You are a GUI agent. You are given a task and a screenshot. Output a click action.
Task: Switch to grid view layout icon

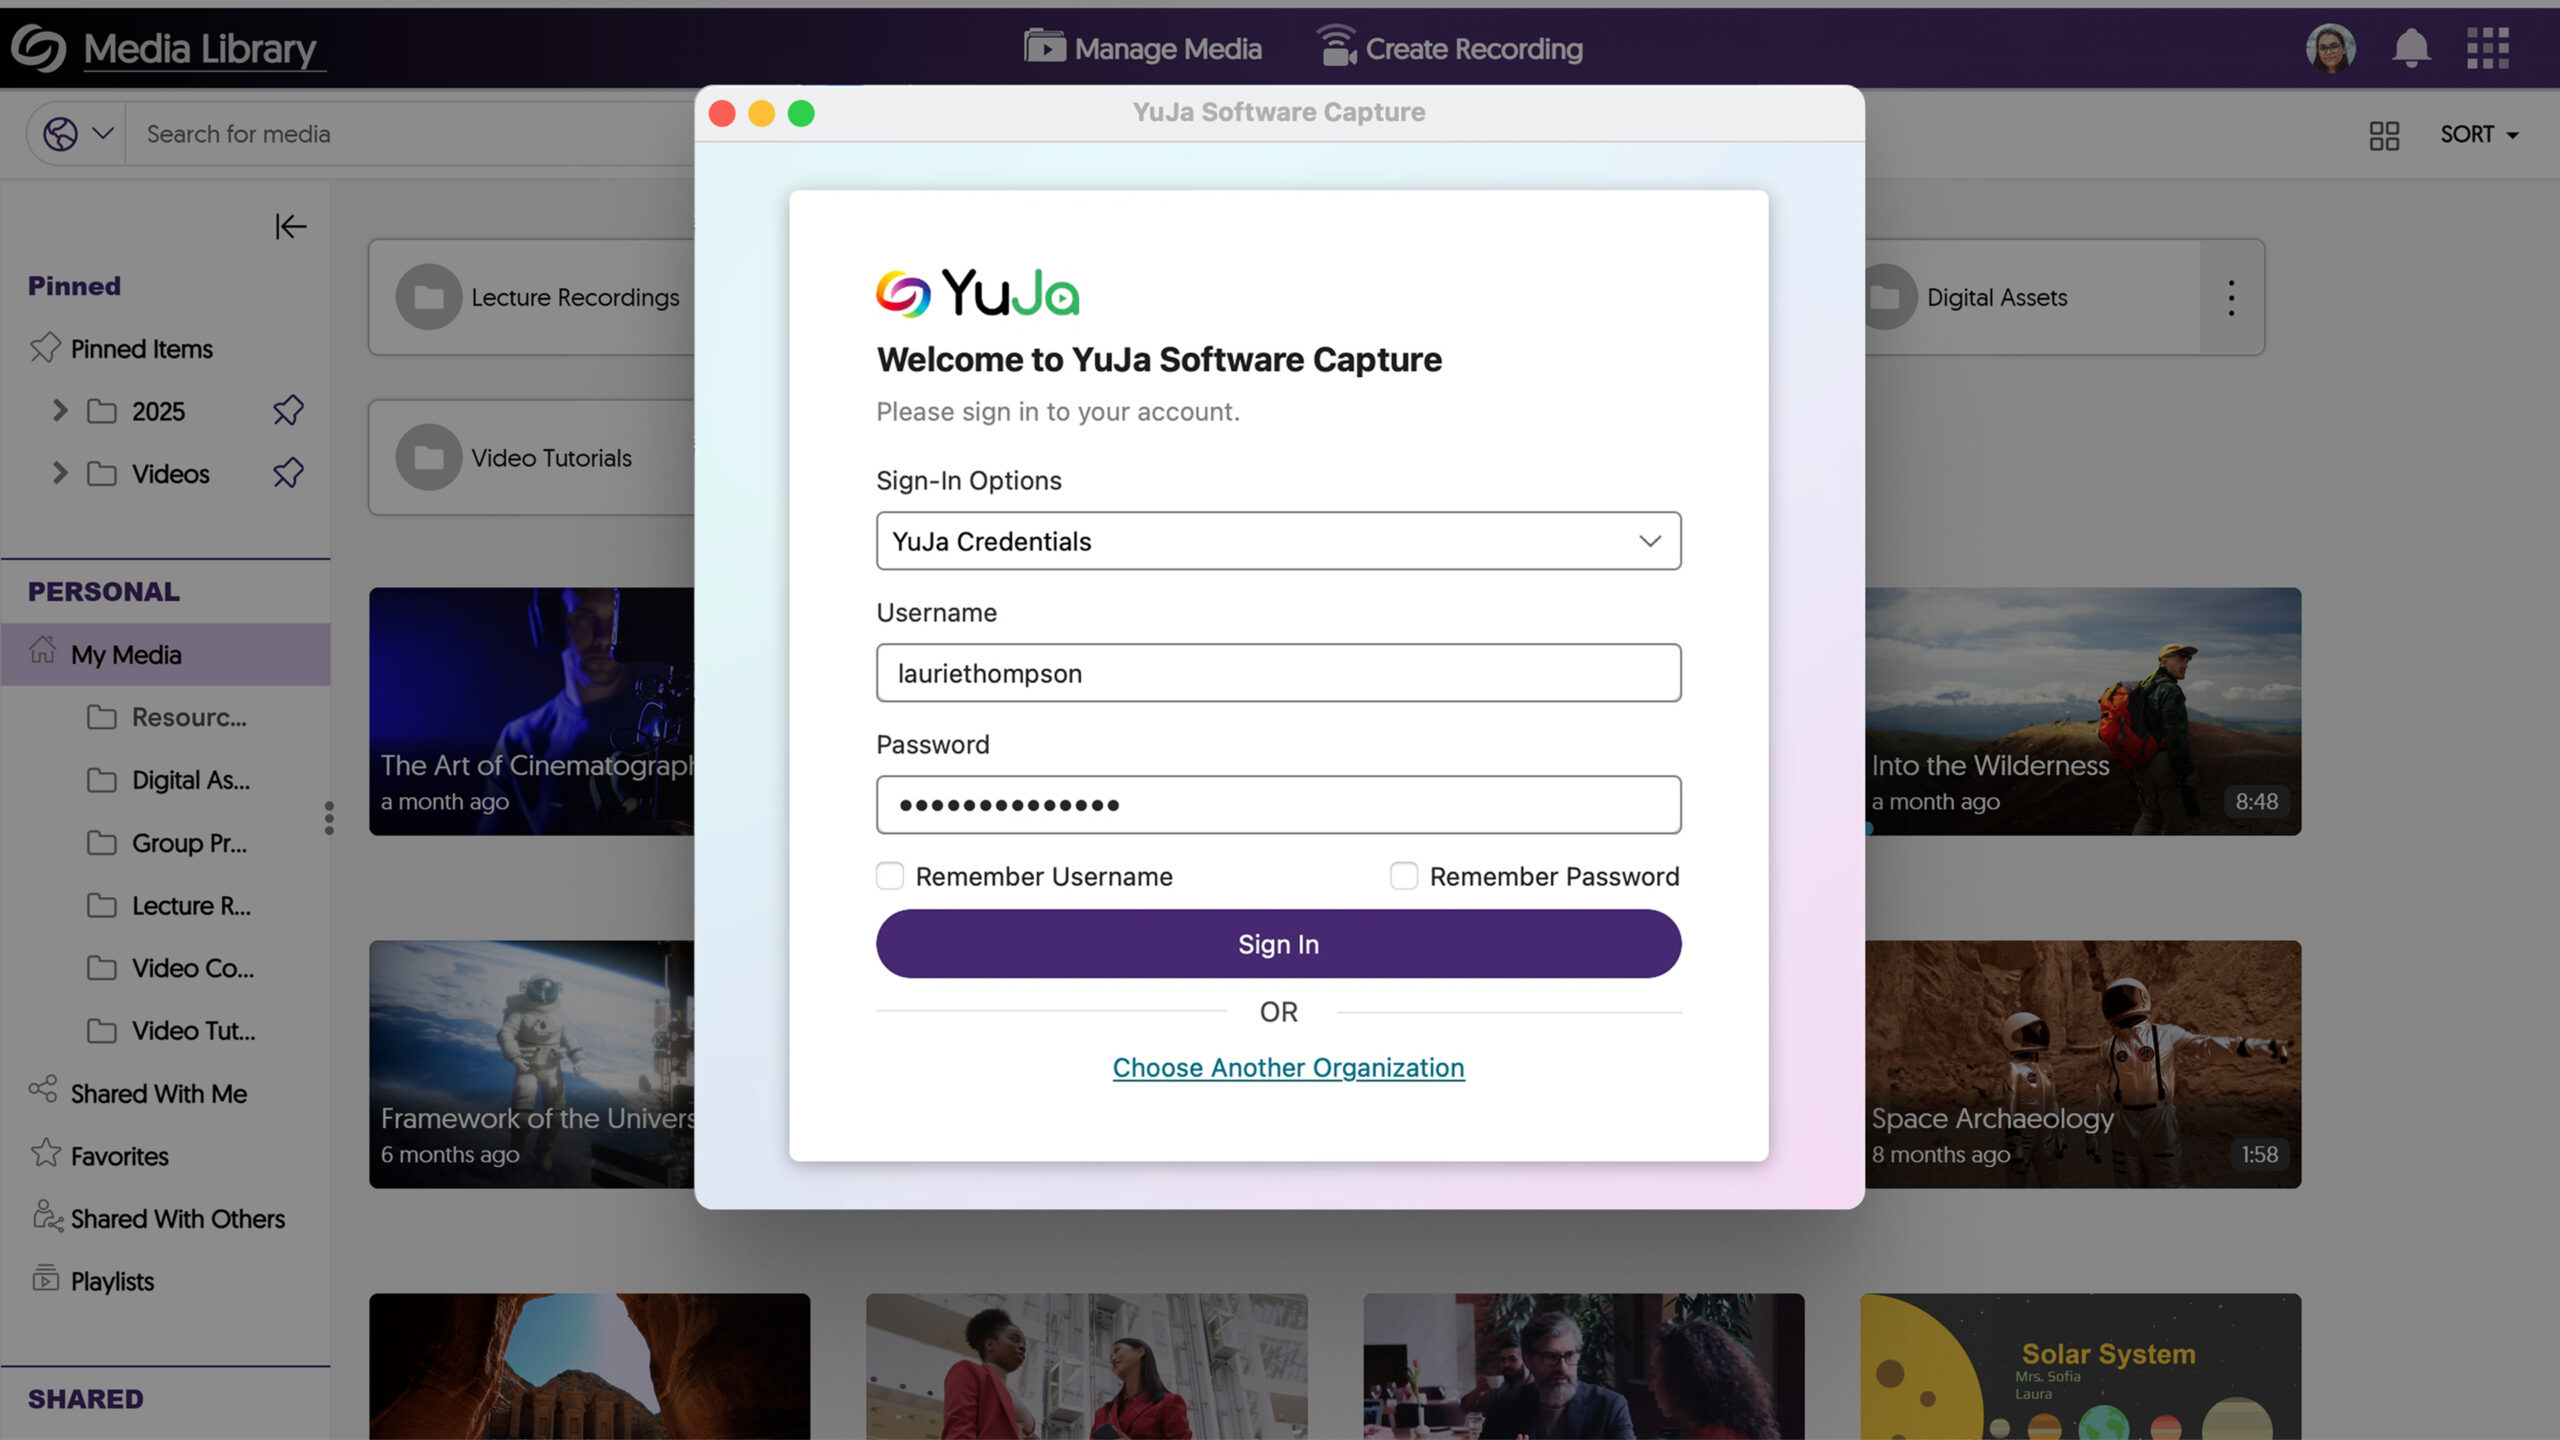[x=2386, y=132]
